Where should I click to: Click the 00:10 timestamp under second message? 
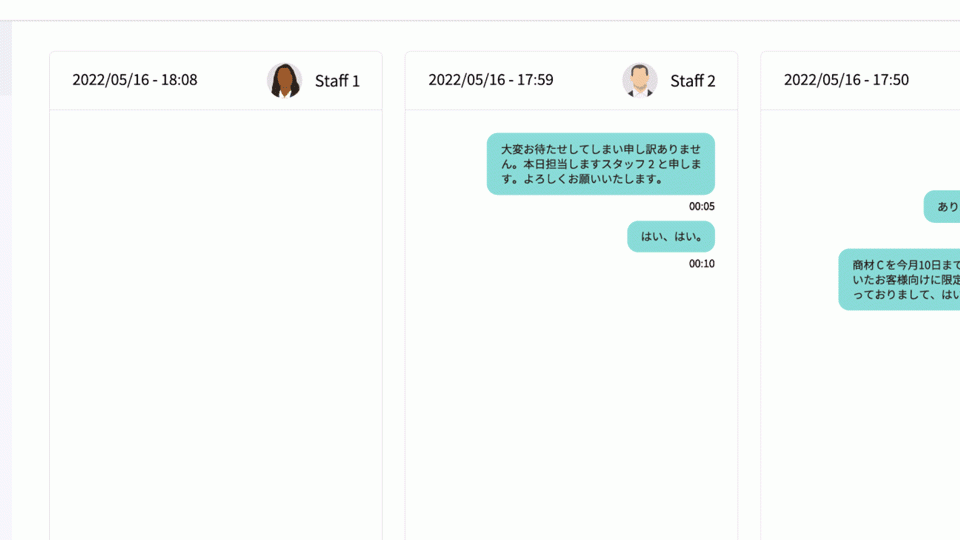702,264
